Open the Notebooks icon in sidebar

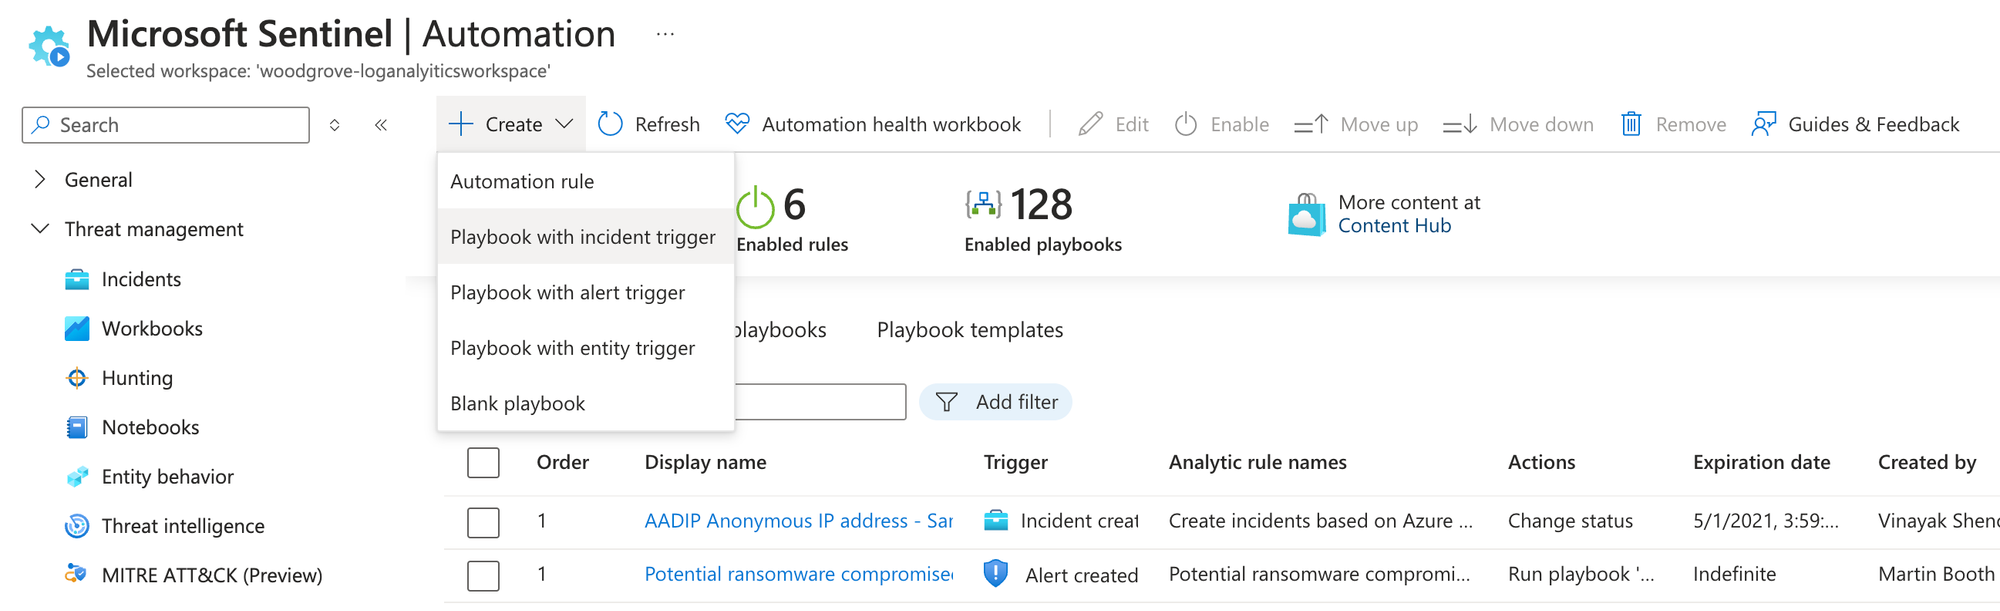(77, 427)
